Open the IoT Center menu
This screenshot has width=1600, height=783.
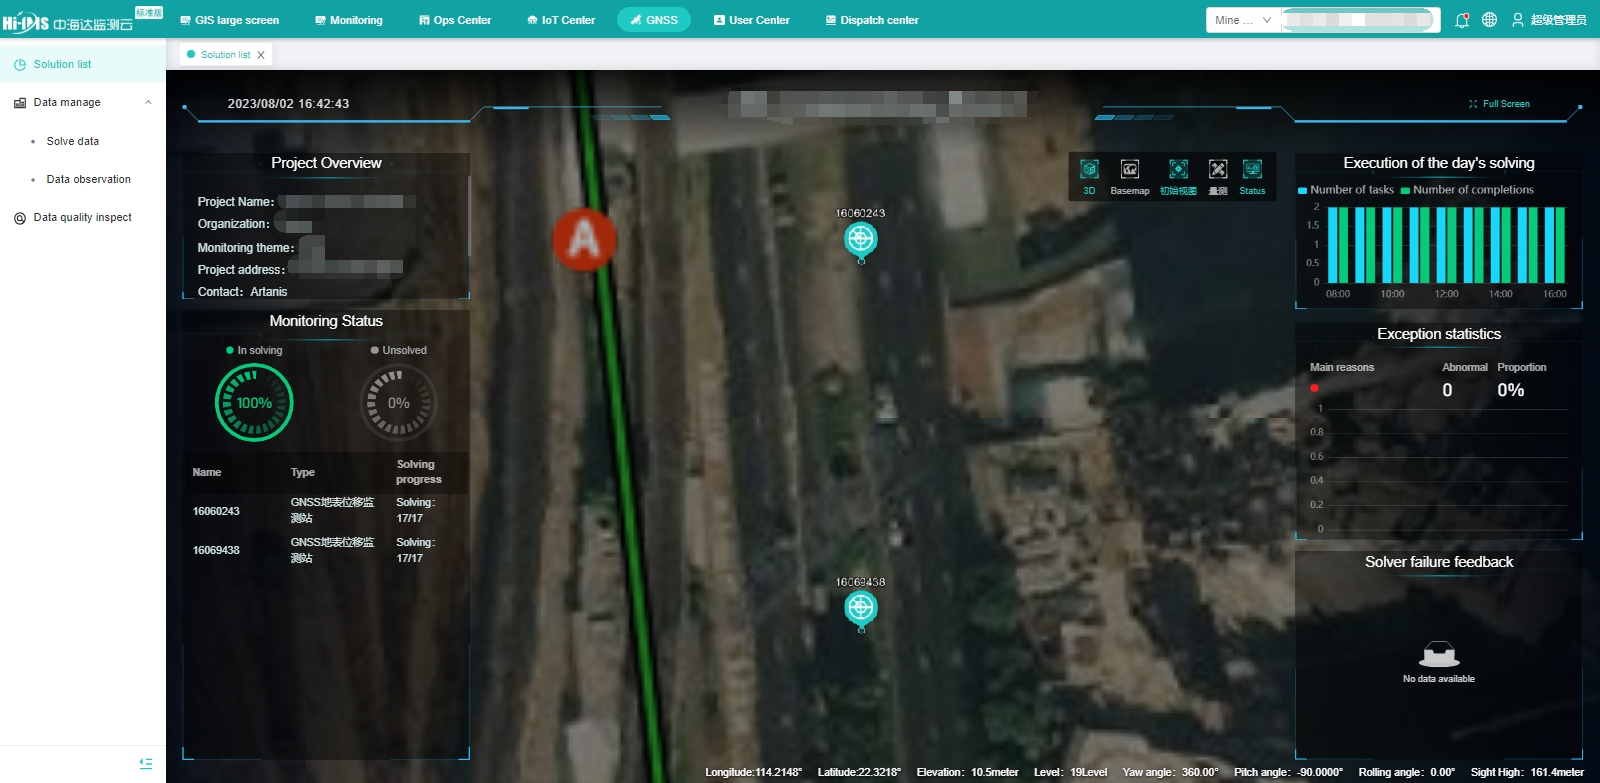point(561,20)
